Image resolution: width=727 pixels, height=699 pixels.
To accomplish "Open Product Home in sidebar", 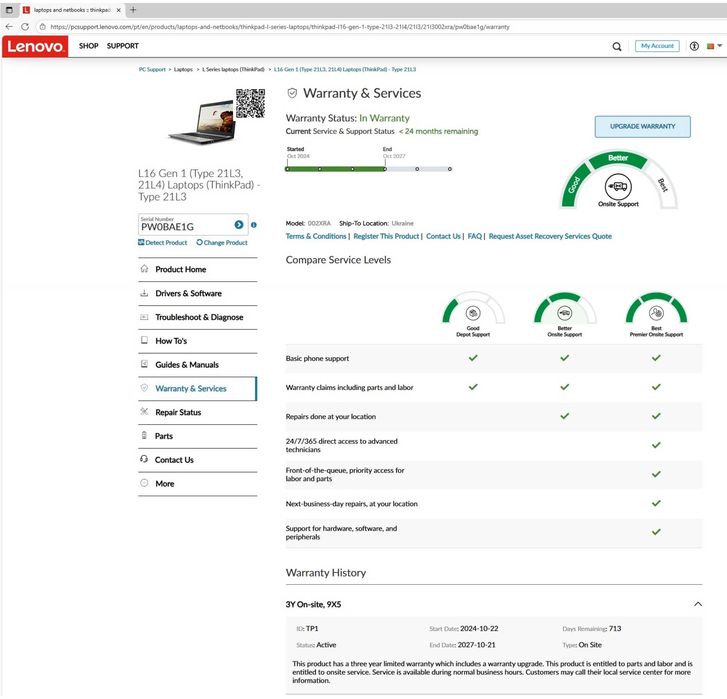I will point(198,269).
